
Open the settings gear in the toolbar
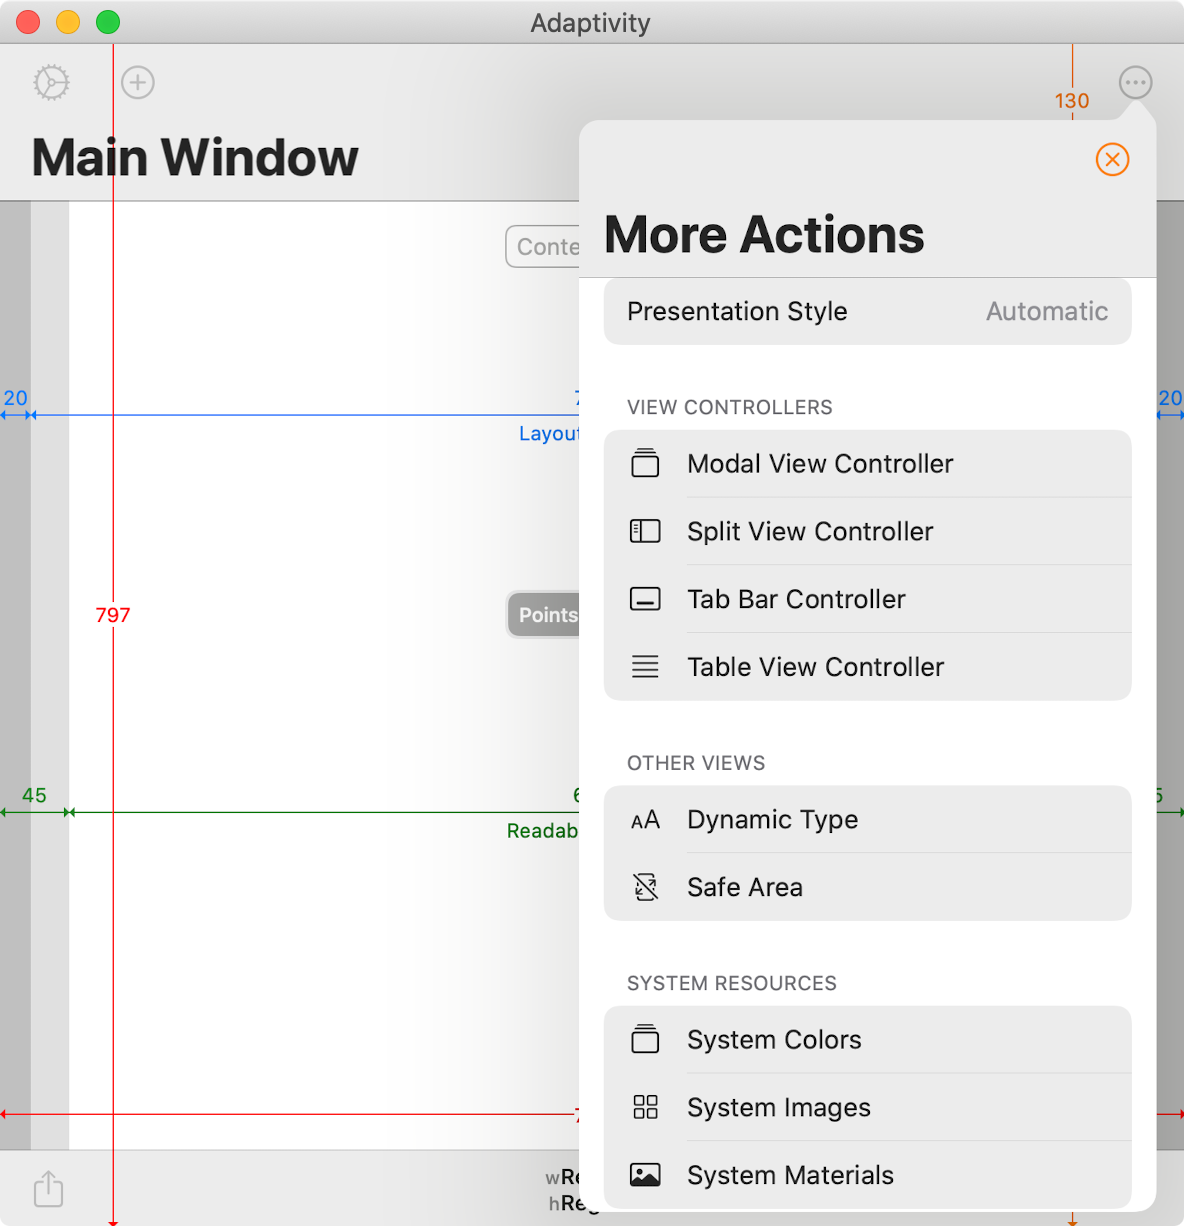(51, 82)
